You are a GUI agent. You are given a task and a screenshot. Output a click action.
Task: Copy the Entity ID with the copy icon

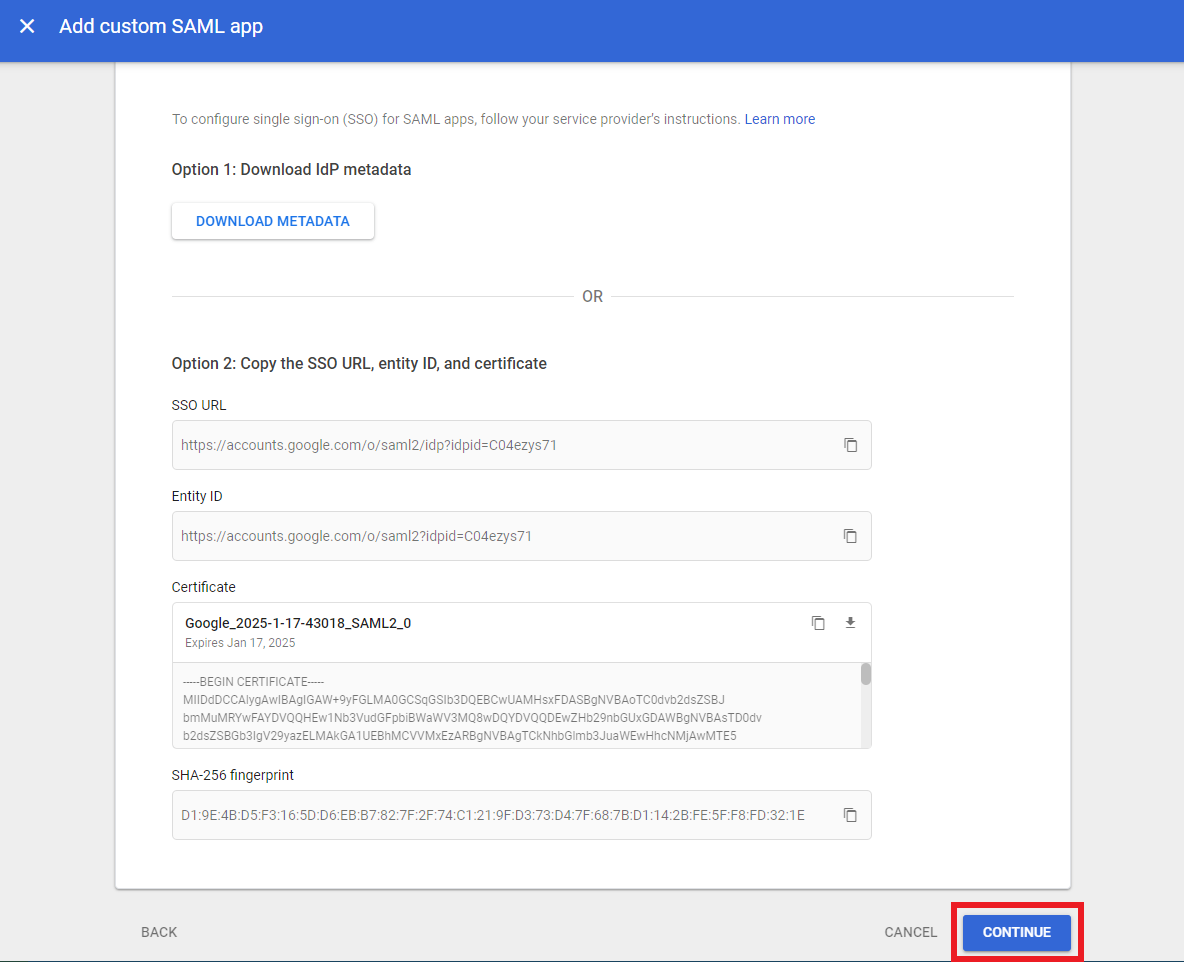851,536
